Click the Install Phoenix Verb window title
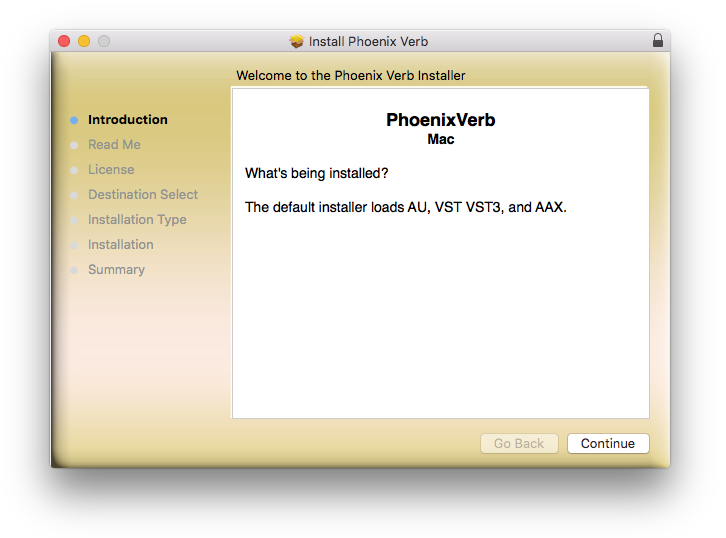This screenshot has width=726, height=538. pos(368,42)
